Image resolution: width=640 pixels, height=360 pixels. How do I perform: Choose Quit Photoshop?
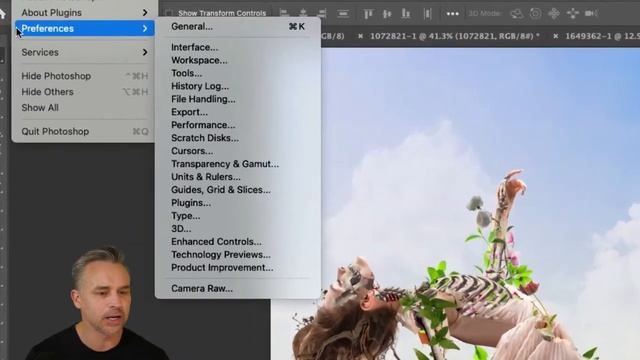84,131
